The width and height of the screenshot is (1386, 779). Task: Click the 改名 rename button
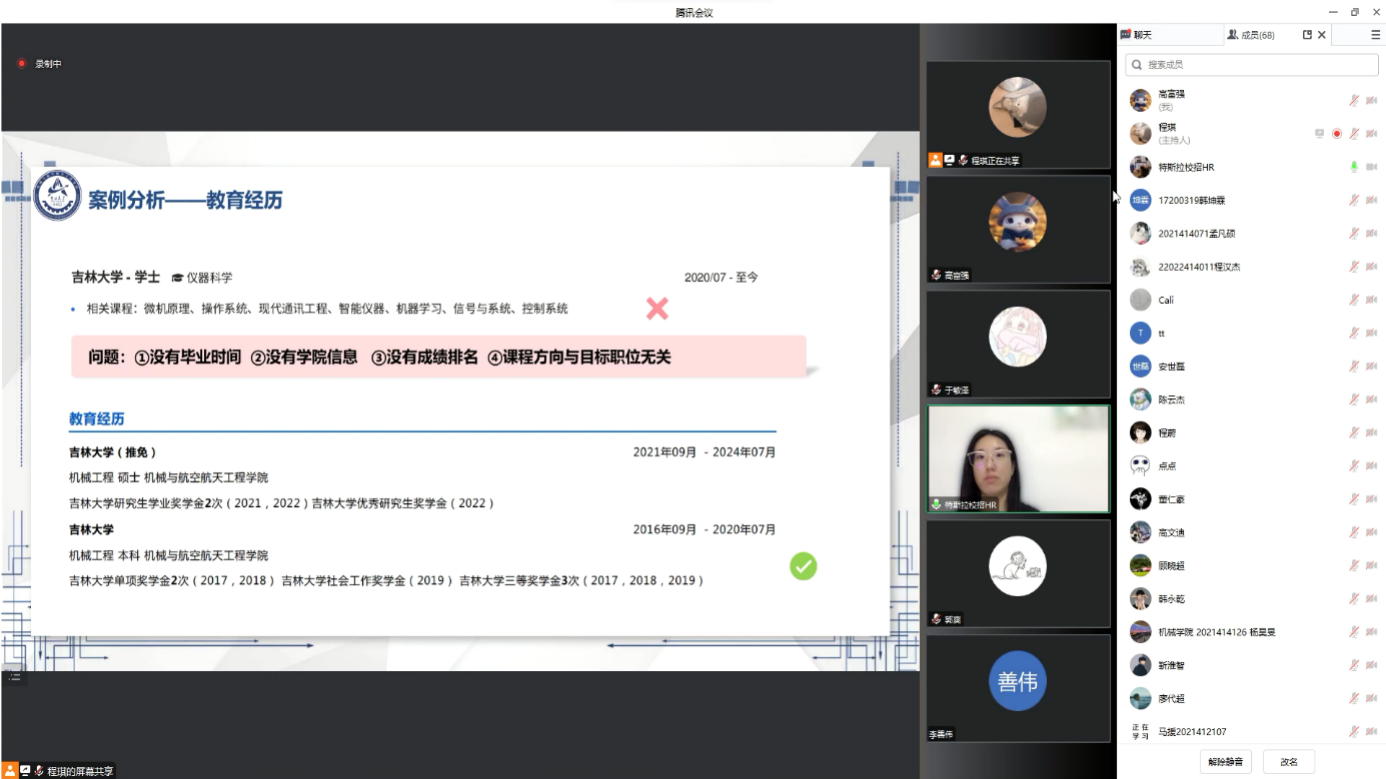tap(1289, 762)
